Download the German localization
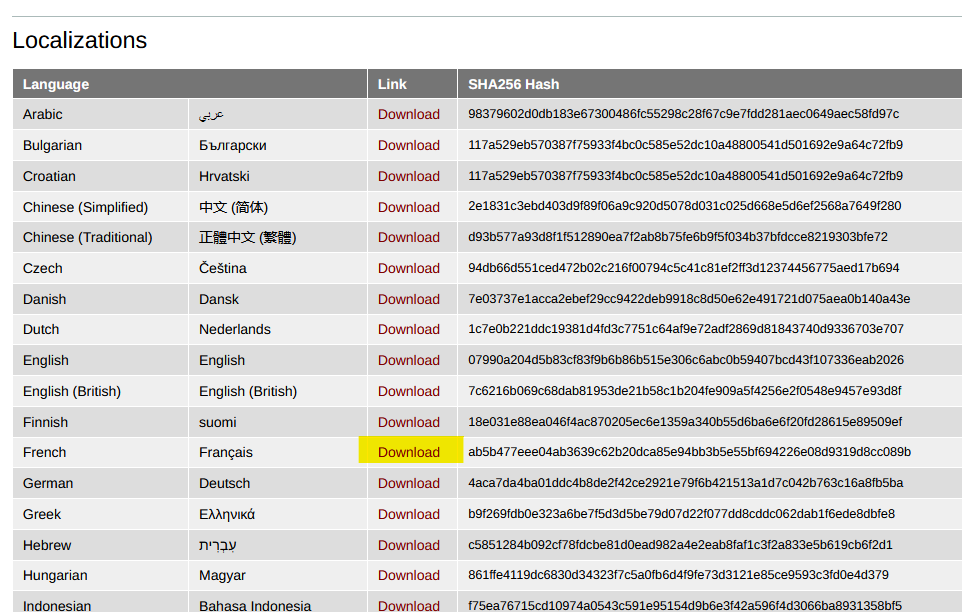962x612 pixels. [408, 483]
